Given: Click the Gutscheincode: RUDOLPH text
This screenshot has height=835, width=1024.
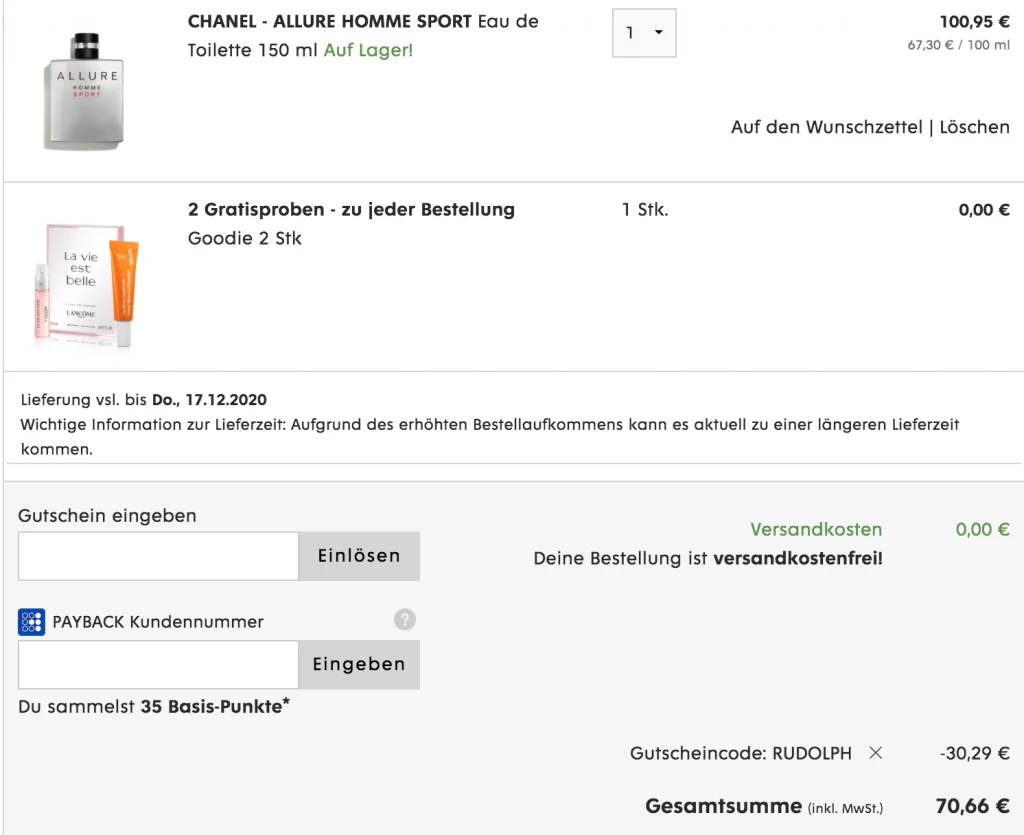Looking at the screenshot, I should (x=741, y=753).
